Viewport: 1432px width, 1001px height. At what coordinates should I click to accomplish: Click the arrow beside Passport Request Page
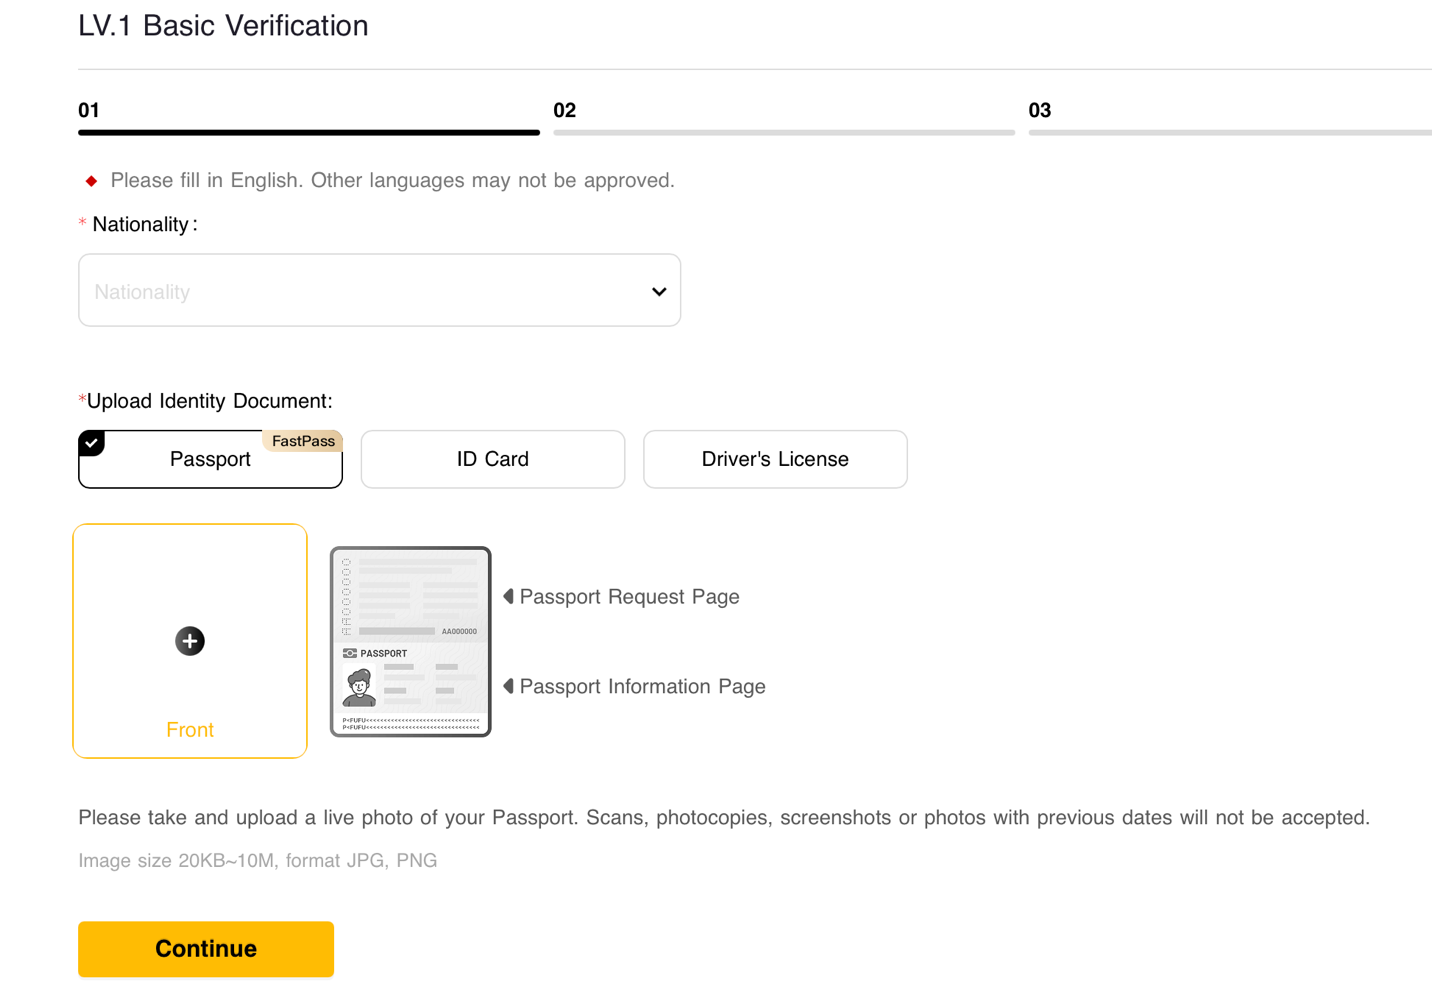point(509,596)
